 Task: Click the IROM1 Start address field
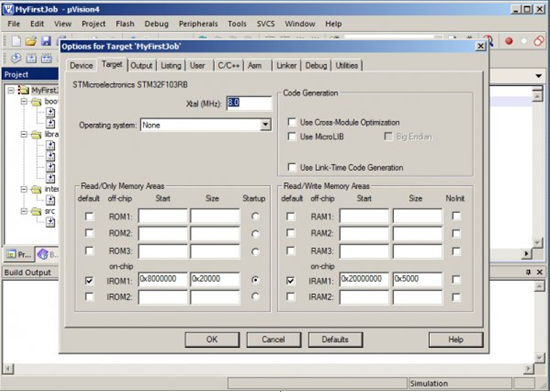[x=163, y=279]
